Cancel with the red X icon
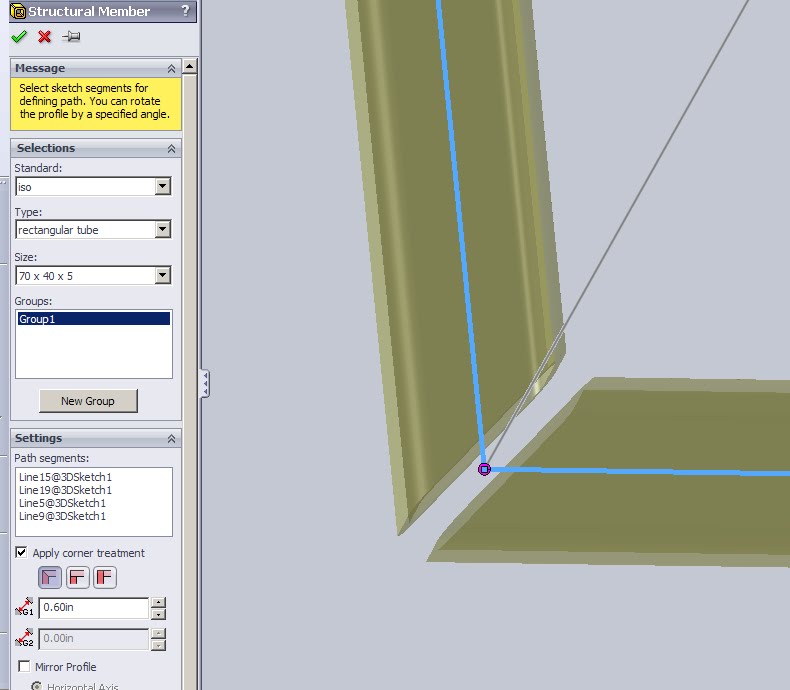Viewport: 790px width, 690px height. 44,36
